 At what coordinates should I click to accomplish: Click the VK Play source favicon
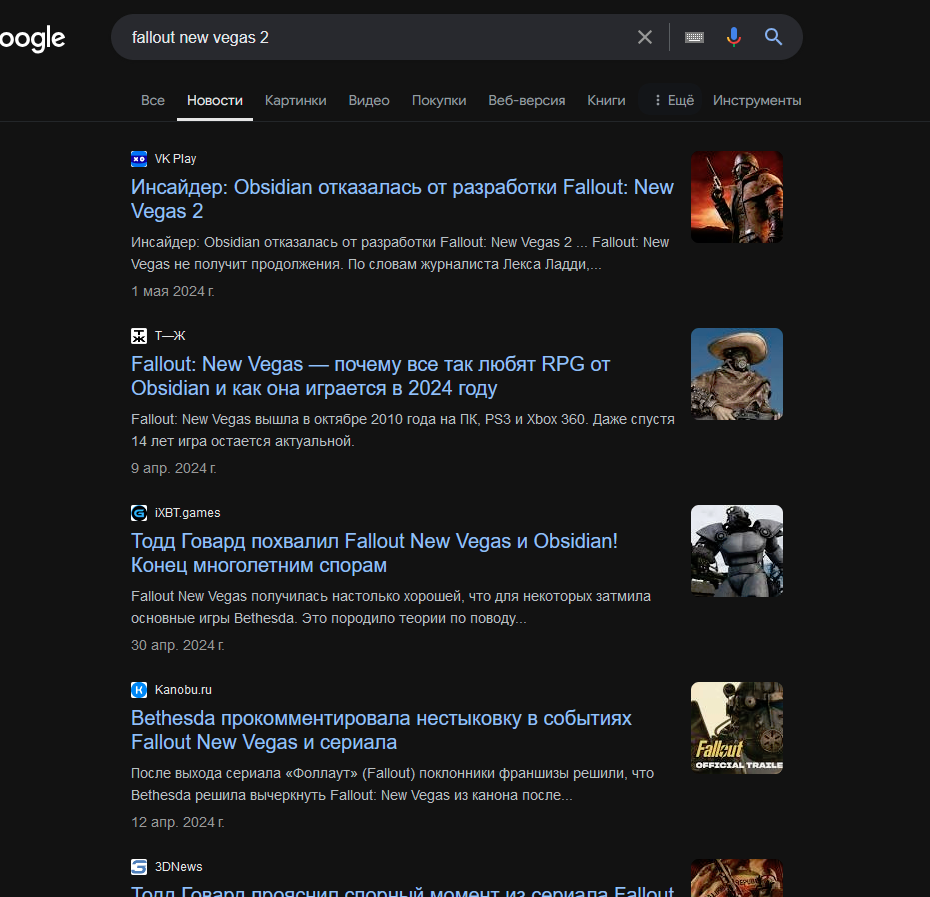coord(139,159)
